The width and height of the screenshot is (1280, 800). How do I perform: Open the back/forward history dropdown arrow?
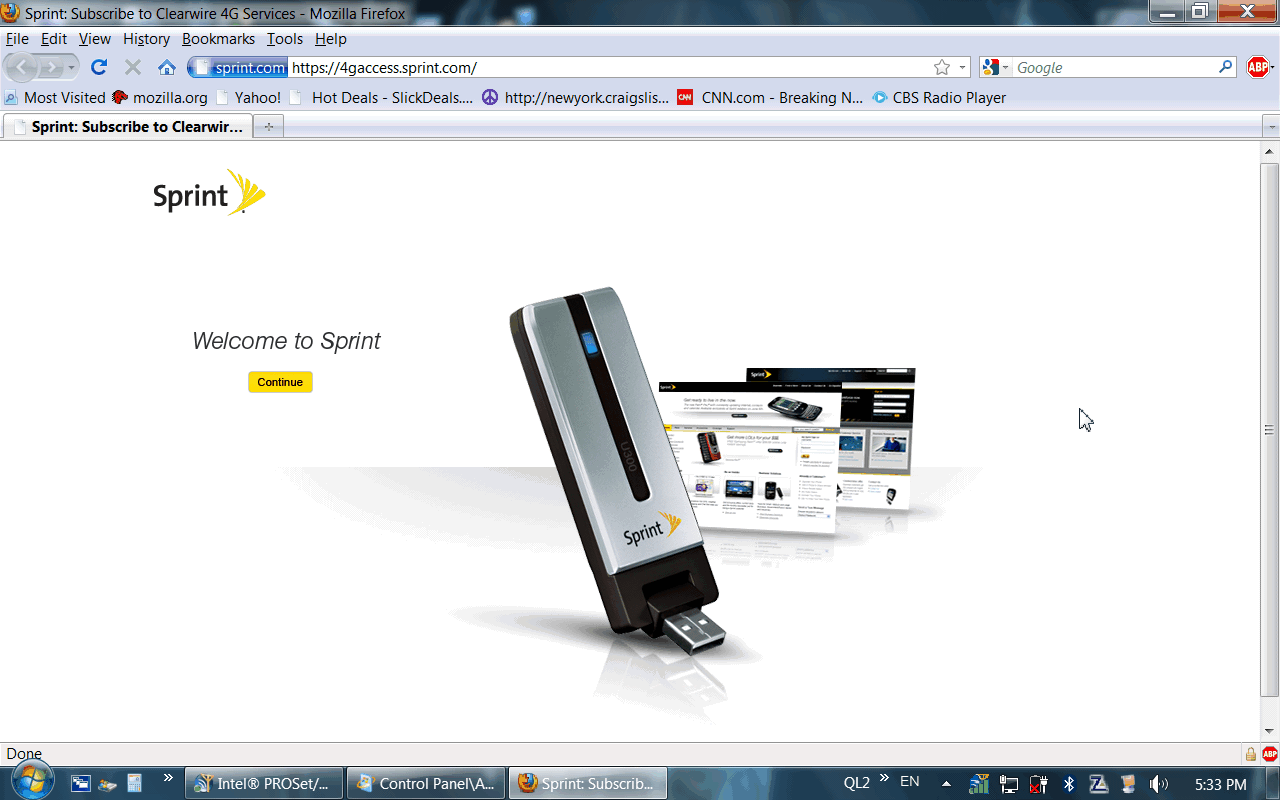pos(71,67)
